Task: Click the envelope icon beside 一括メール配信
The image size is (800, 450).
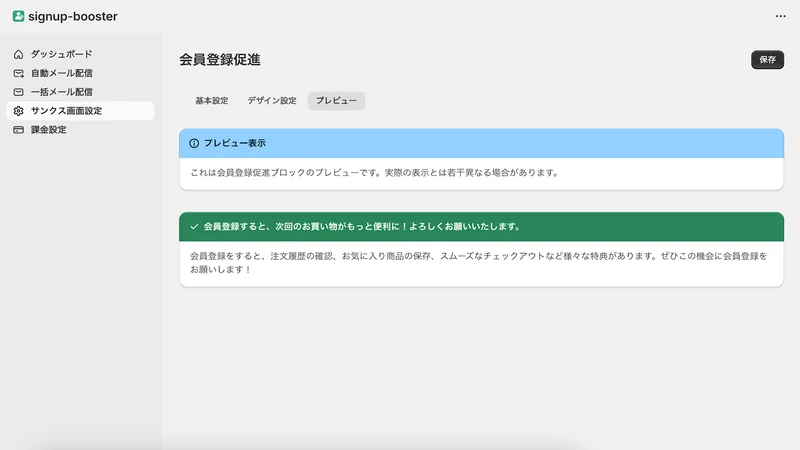Action: coord(18,92)
